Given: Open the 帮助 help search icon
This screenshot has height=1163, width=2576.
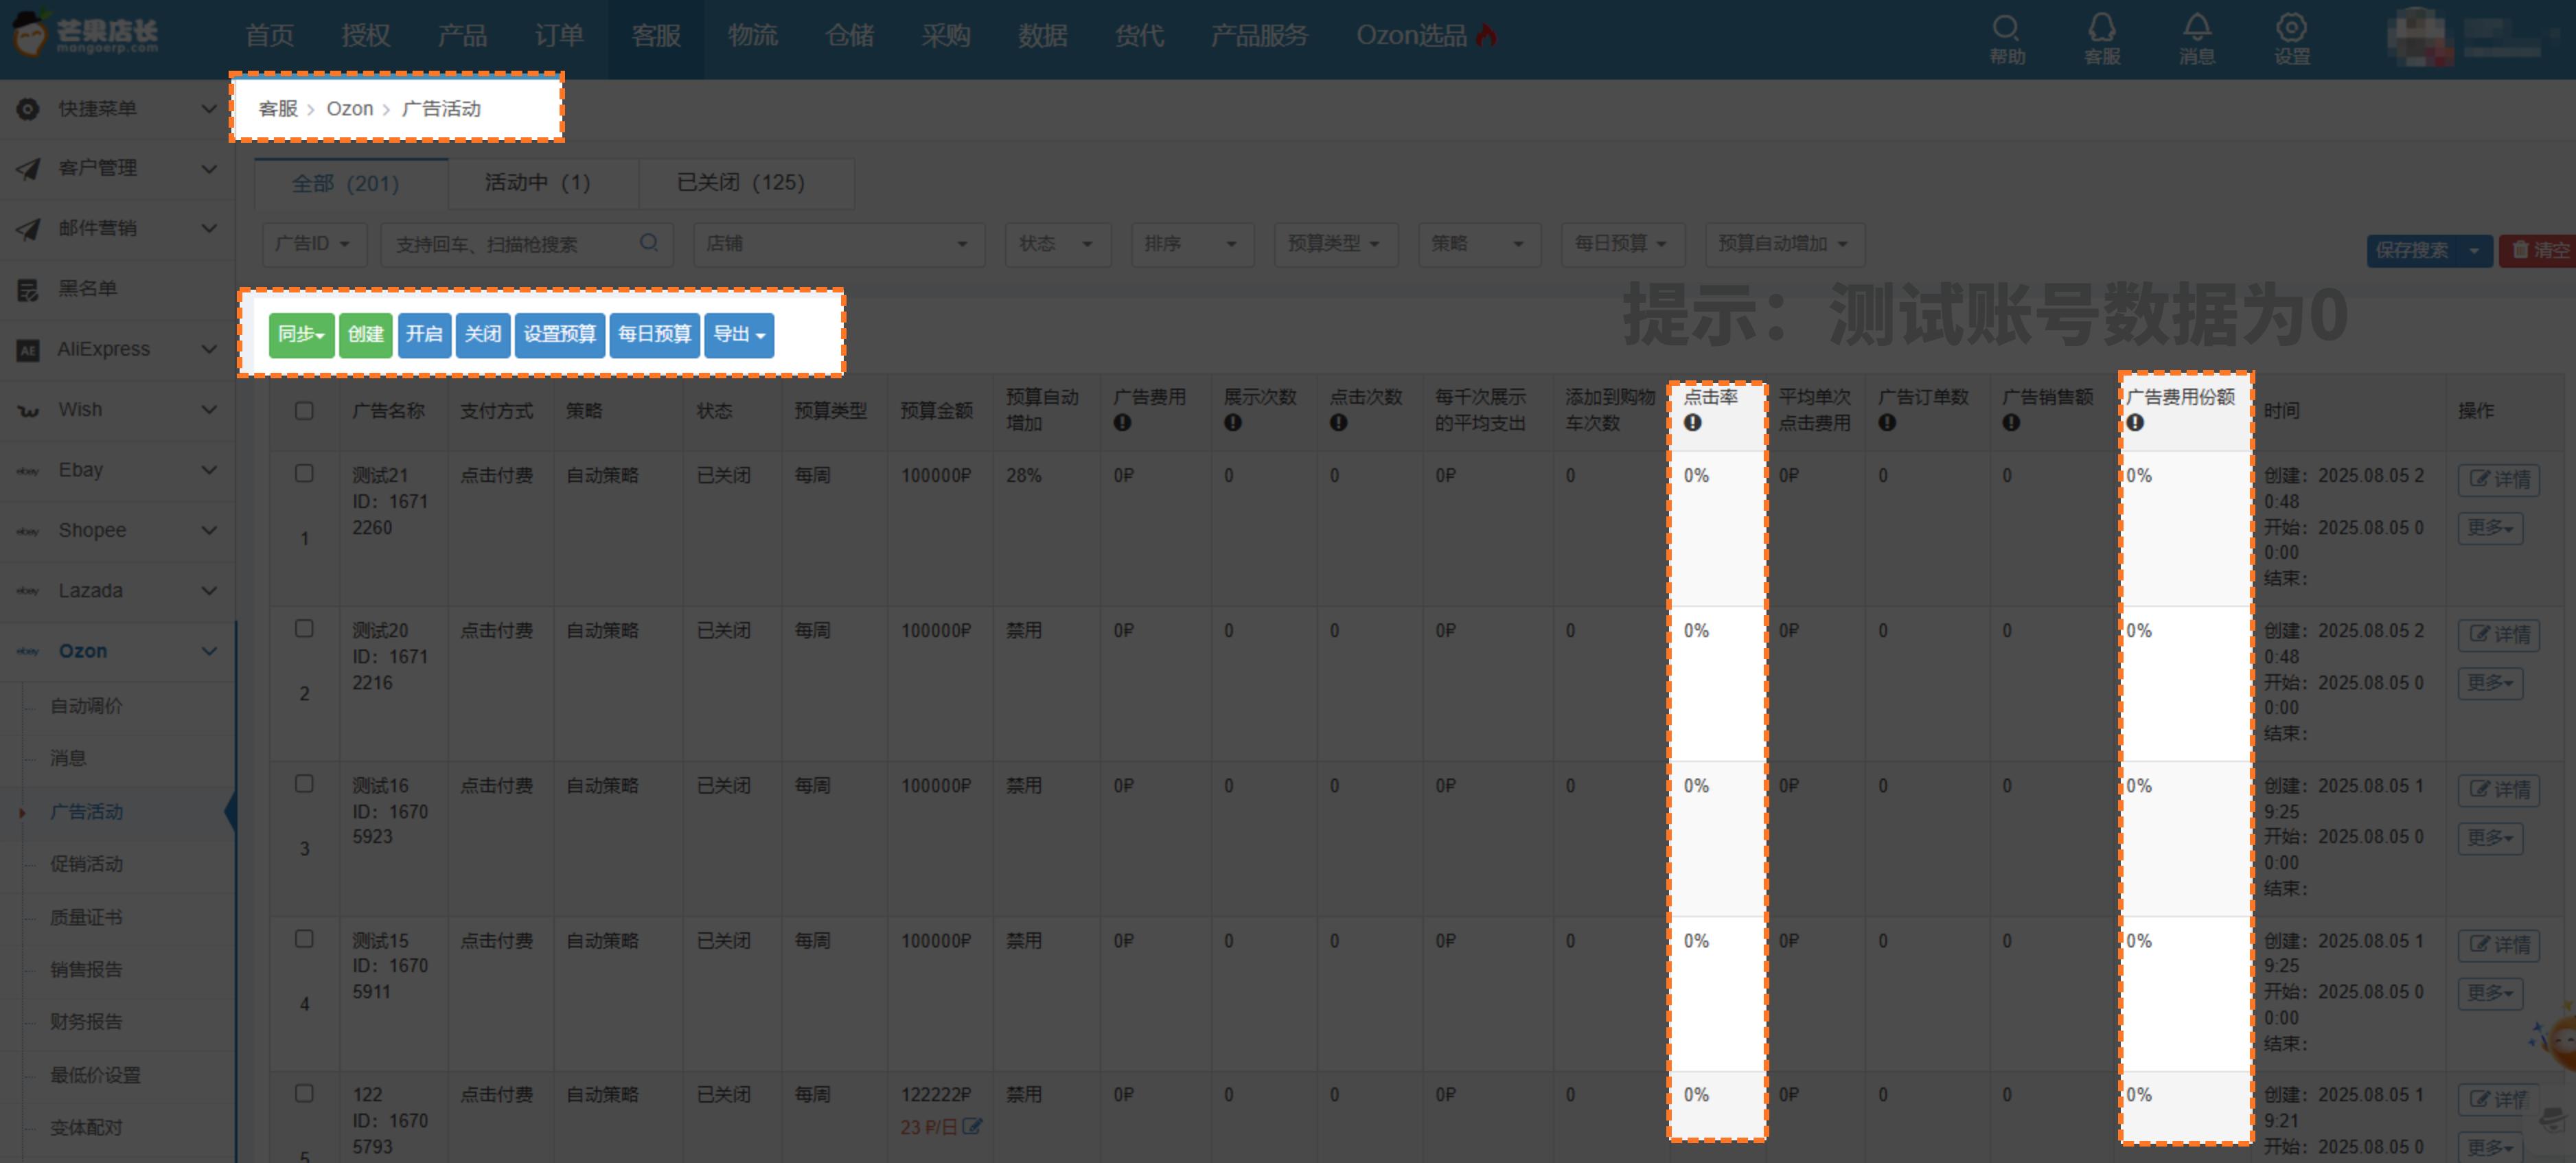Looking at the screenshot, I should click(x=2006, y=28).
